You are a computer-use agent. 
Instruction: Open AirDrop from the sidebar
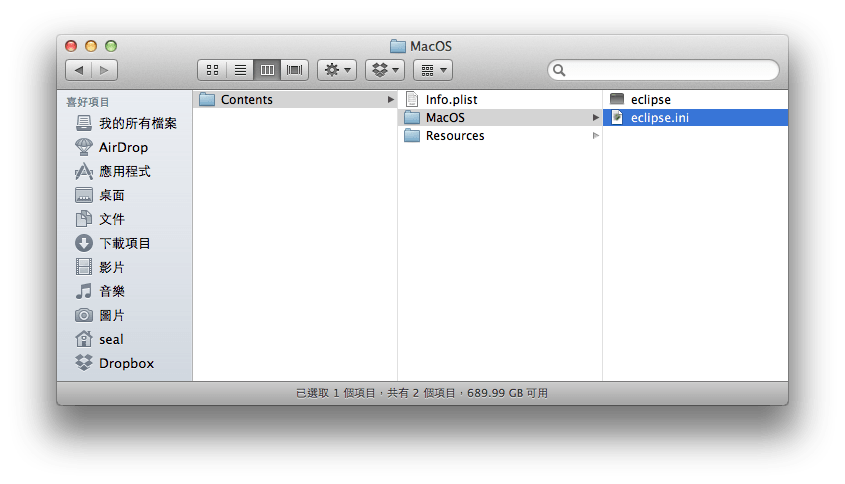click(122, 147)
